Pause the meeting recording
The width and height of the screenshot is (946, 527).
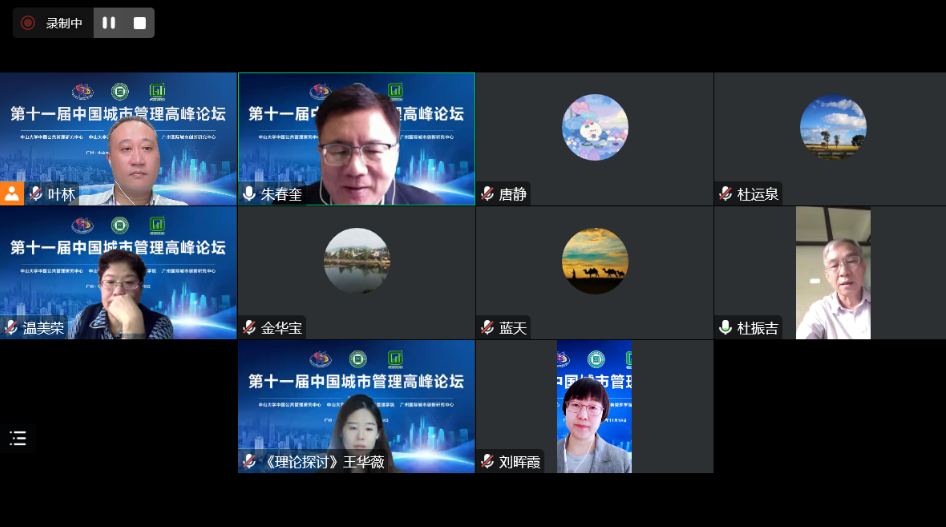109,23
